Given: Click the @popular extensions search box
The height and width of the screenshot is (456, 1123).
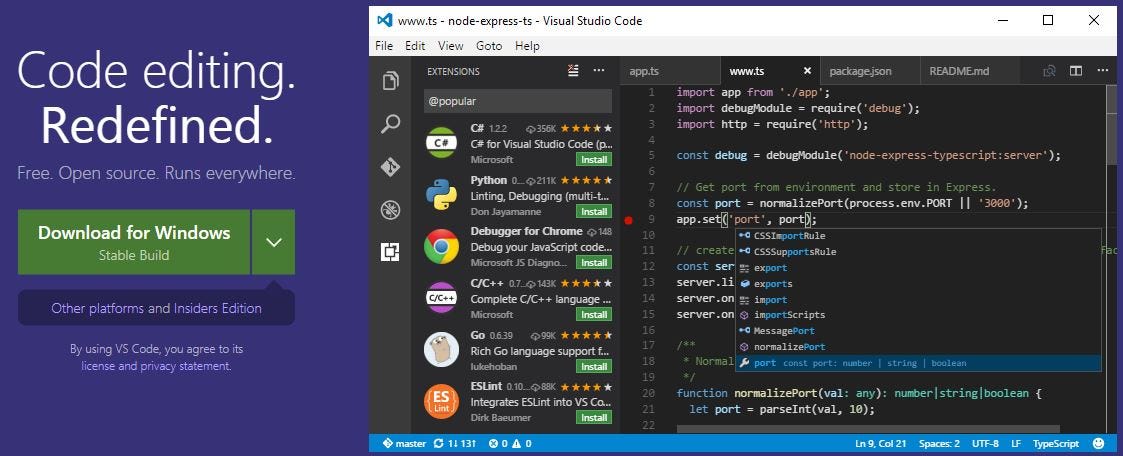Looking at the screenshot, I should click(x=518, y=101).
